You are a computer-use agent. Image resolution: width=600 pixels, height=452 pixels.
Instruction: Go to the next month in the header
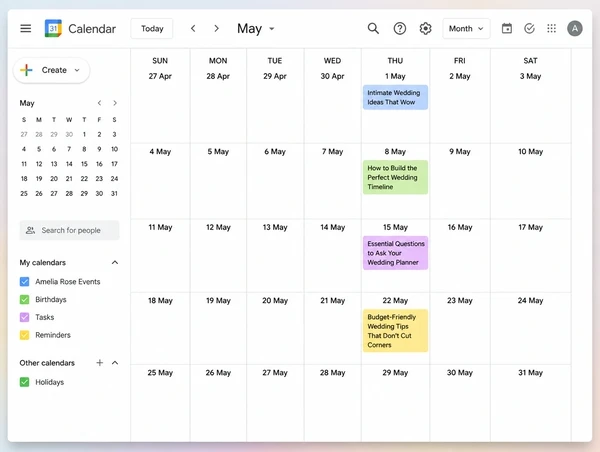coord(217,28)
